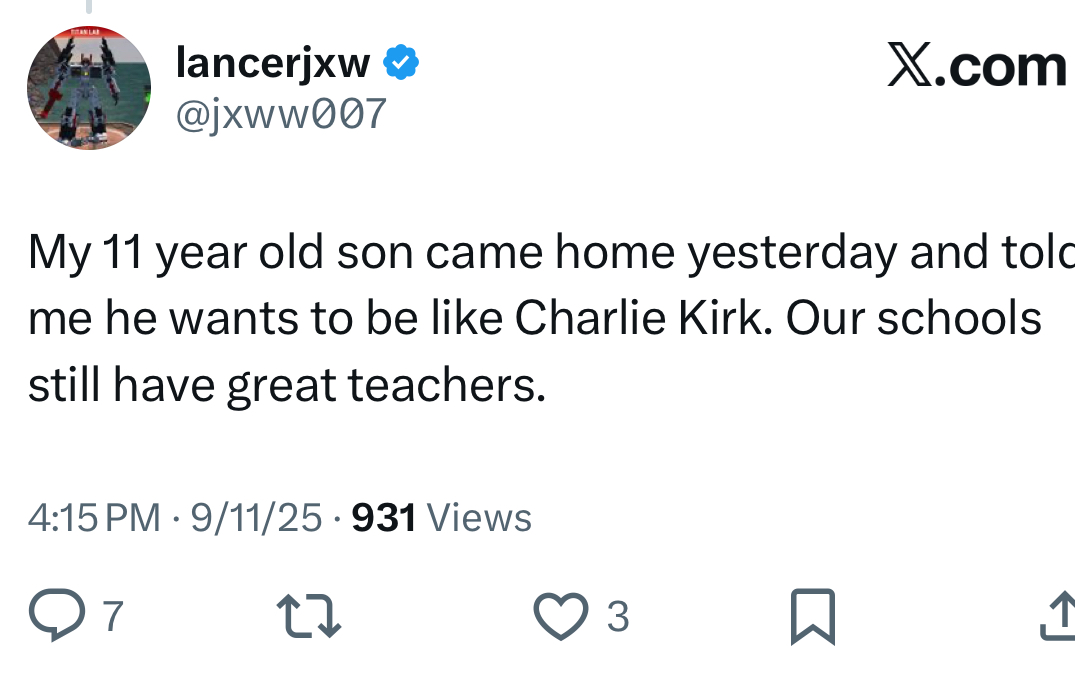Open lancerjxw's robot profile picture
Image resolution: width=1075 pixels, height=691 pixels.
[x=89, y=88]
